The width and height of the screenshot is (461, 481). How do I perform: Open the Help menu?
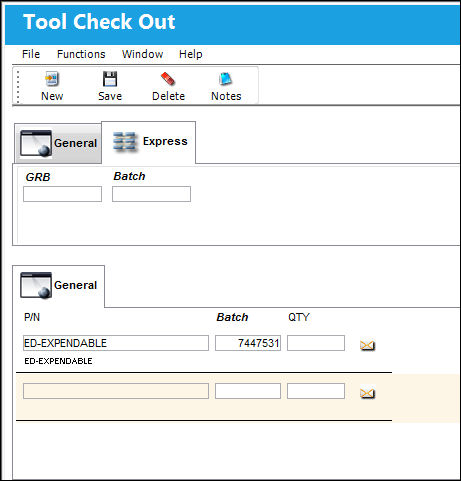point(191,54)
